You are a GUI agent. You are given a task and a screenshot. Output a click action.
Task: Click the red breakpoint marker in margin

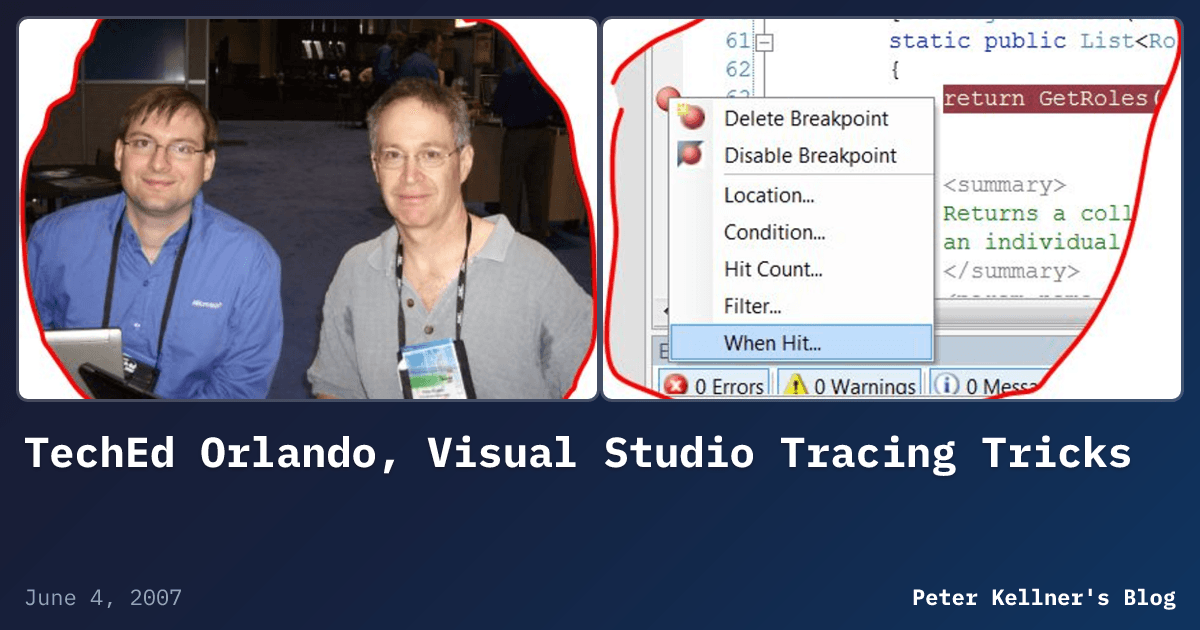[667, 98]
